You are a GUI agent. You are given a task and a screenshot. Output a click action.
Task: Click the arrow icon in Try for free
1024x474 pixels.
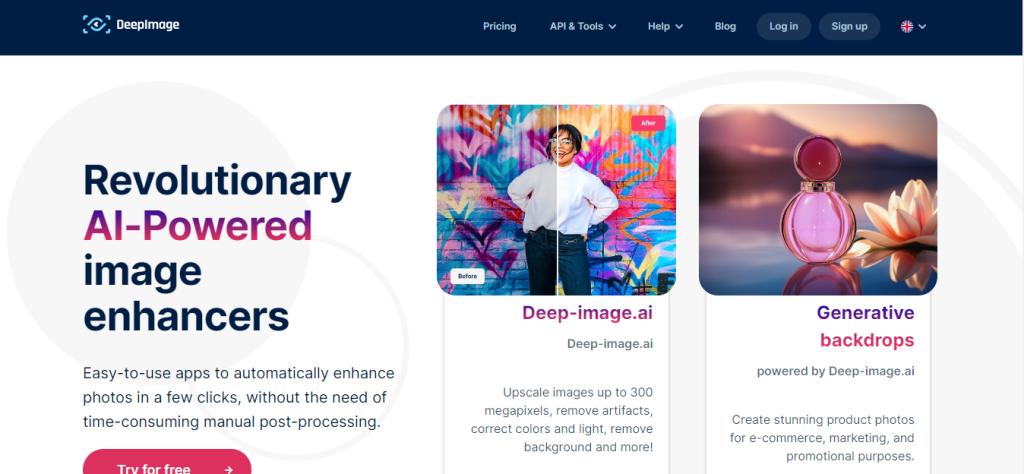coord(228,469)
